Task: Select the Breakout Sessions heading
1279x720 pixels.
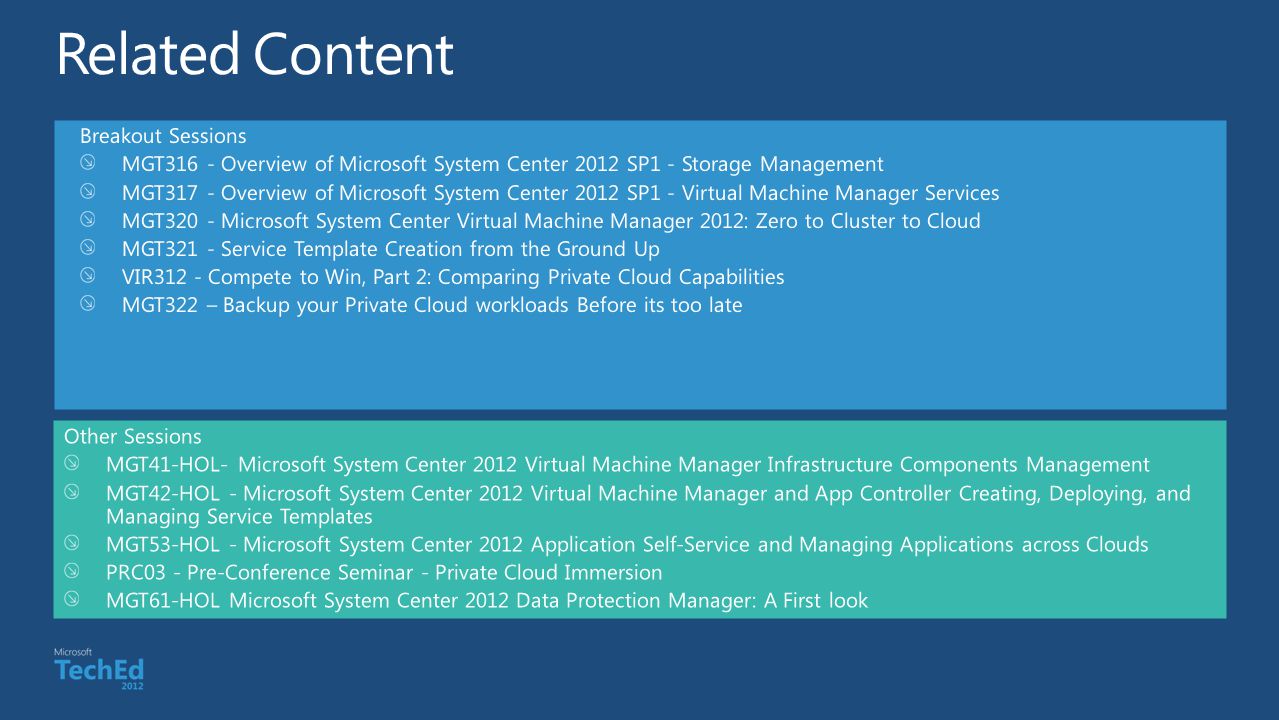Action: click(x=163, y=135)
